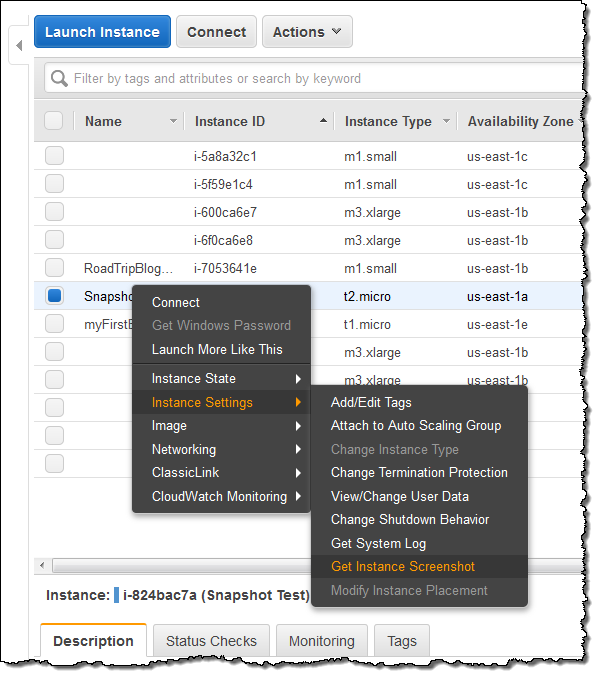Viewport: 598px width, 676px height.
Task: Click Instance ID ascending sort arrow
Action: [x=323, y=121]
